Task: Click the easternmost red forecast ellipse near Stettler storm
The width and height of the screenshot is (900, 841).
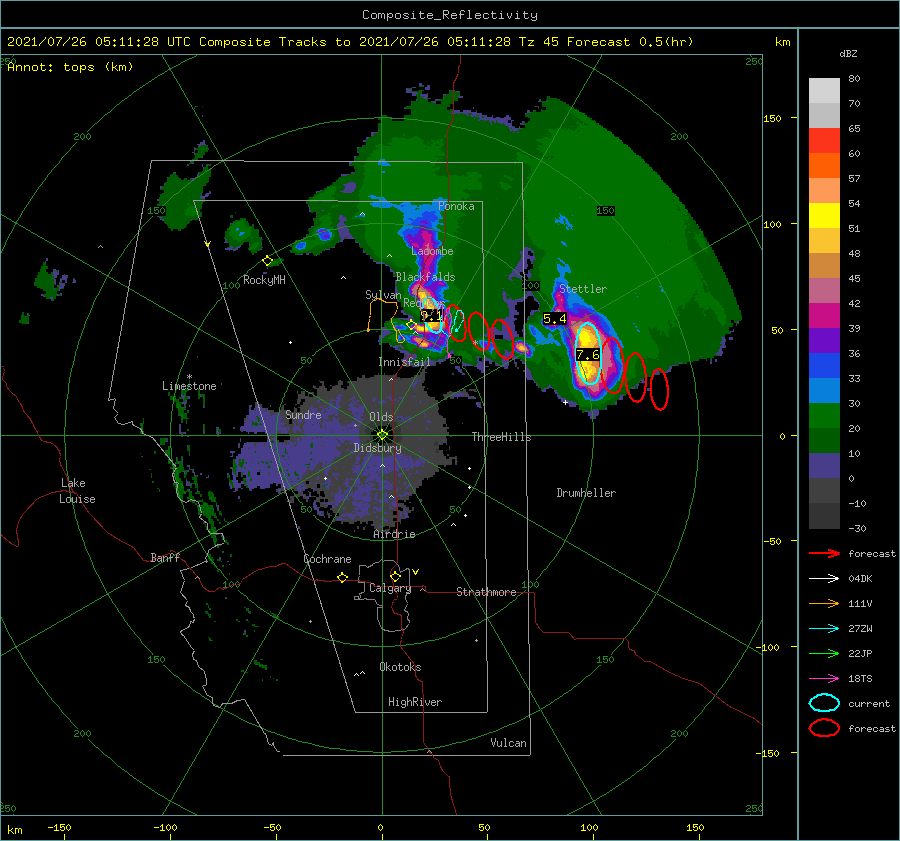Action: 660,389
